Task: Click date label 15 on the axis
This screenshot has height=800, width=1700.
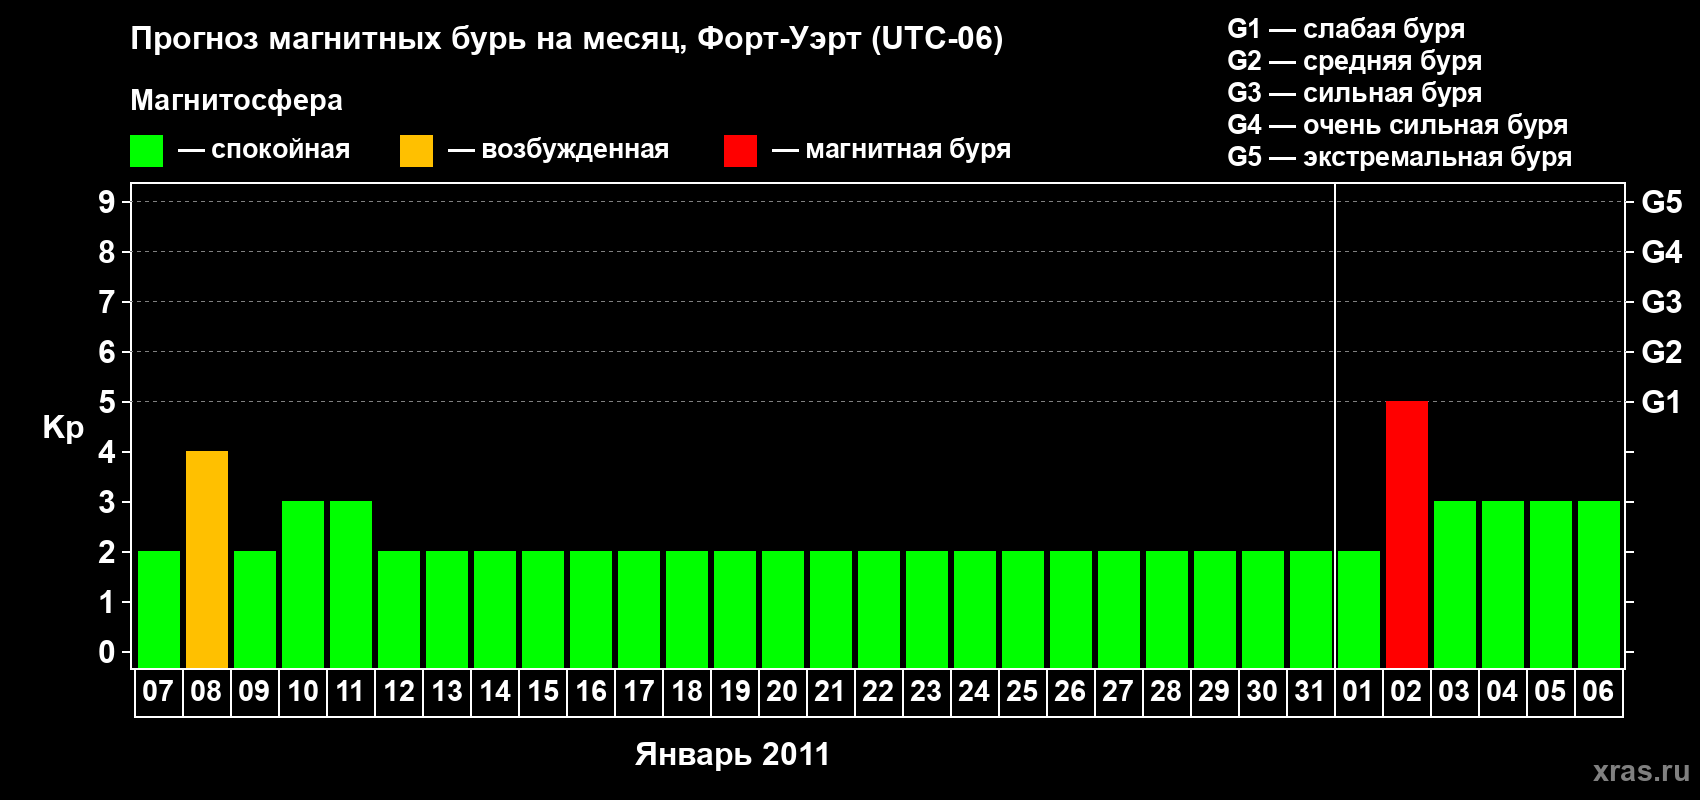Action: point(543,691)
